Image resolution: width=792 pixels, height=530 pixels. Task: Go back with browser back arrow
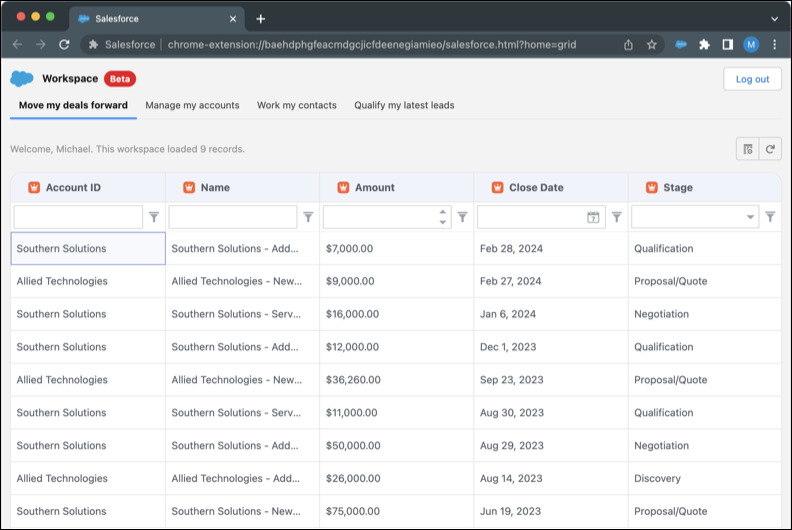(17, 44)
